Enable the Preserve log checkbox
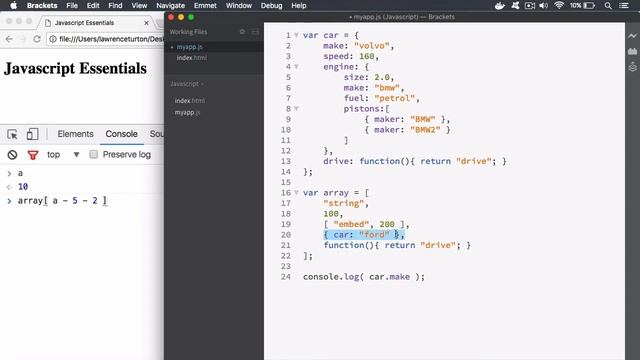The width and height of the screenshot is (640, 360). [93, 154]
